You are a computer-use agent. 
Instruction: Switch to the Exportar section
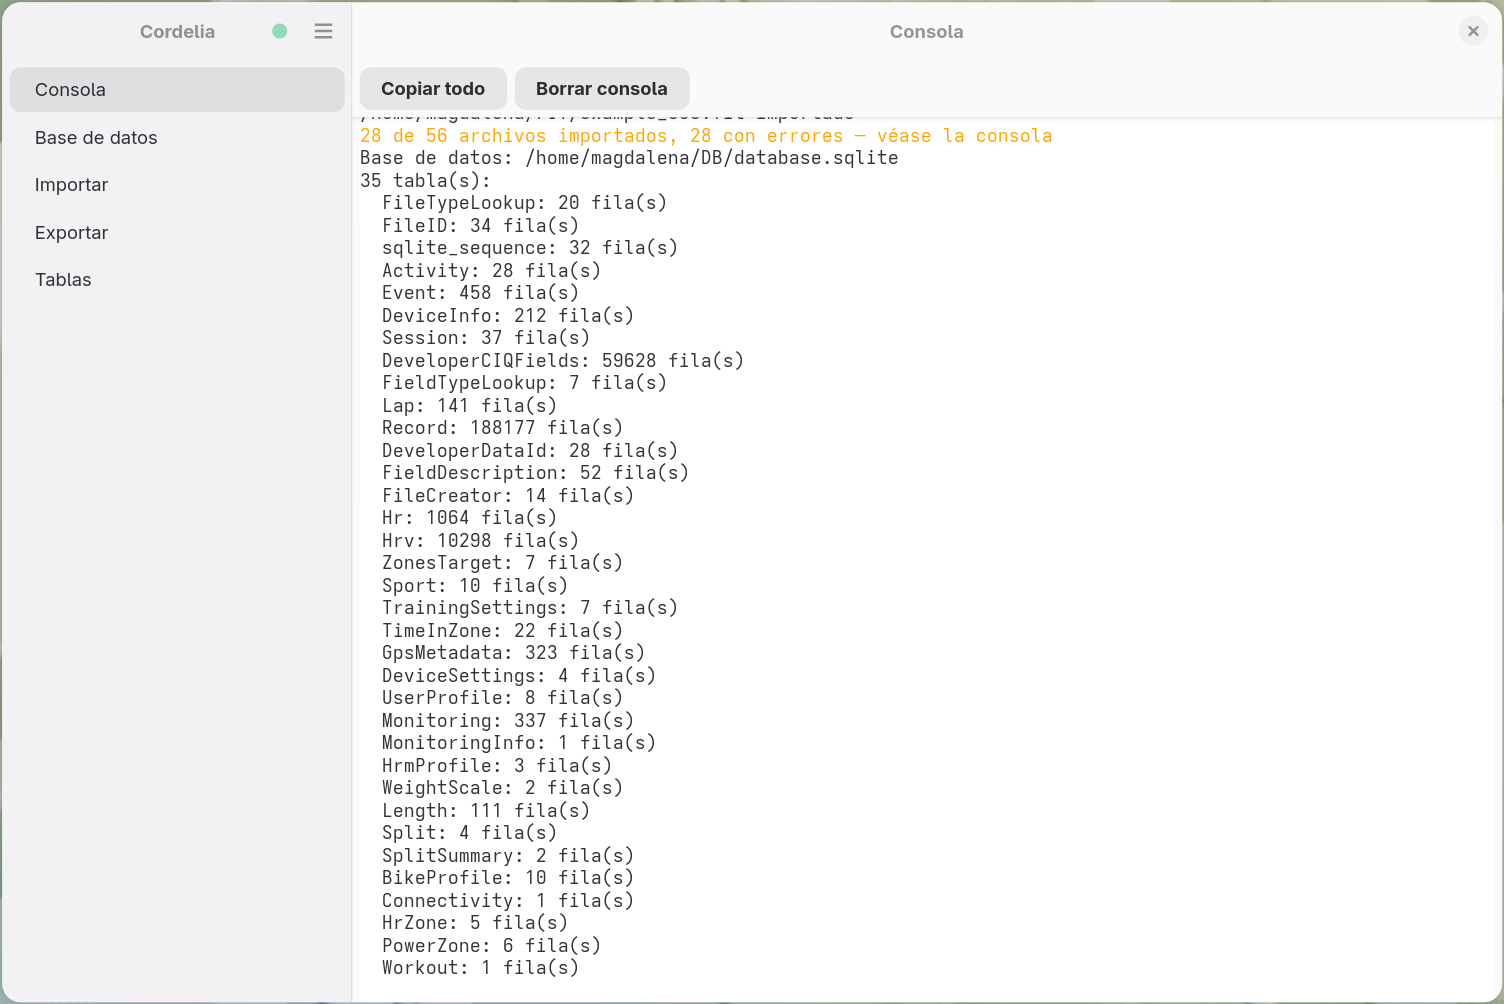tap(177, 232)
